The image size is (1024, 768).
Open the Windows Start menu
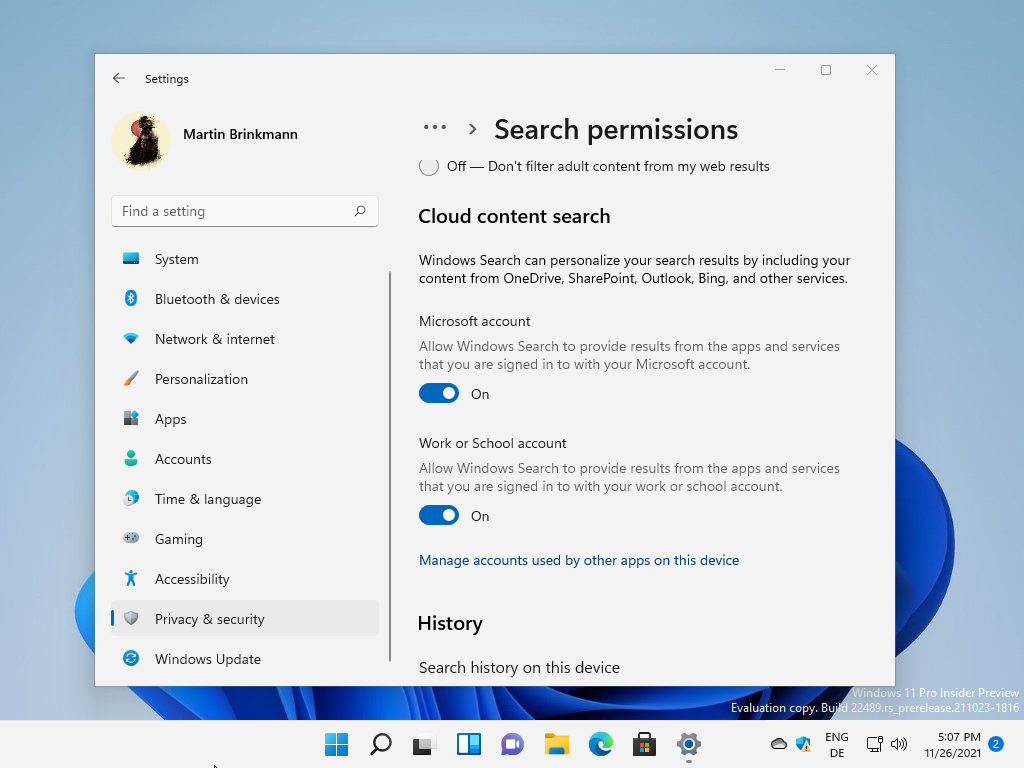point(337,744)
